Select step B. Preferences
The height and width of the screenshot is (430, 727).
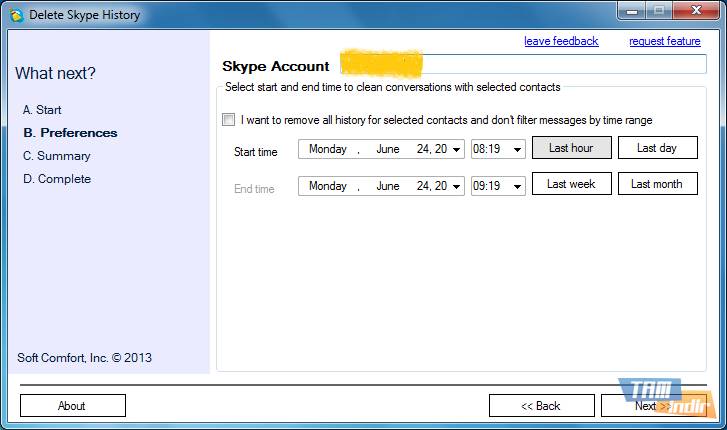(x=69, y=133)
